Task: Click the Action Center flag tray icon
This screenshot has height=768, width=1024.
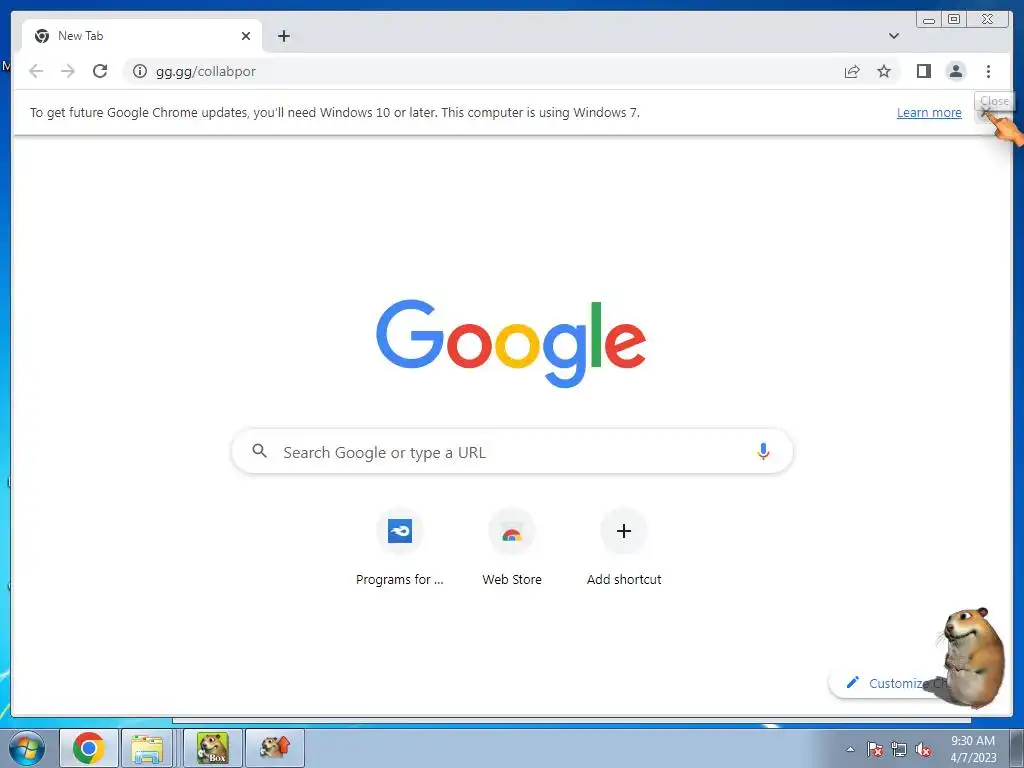Action: pos(875,749)
